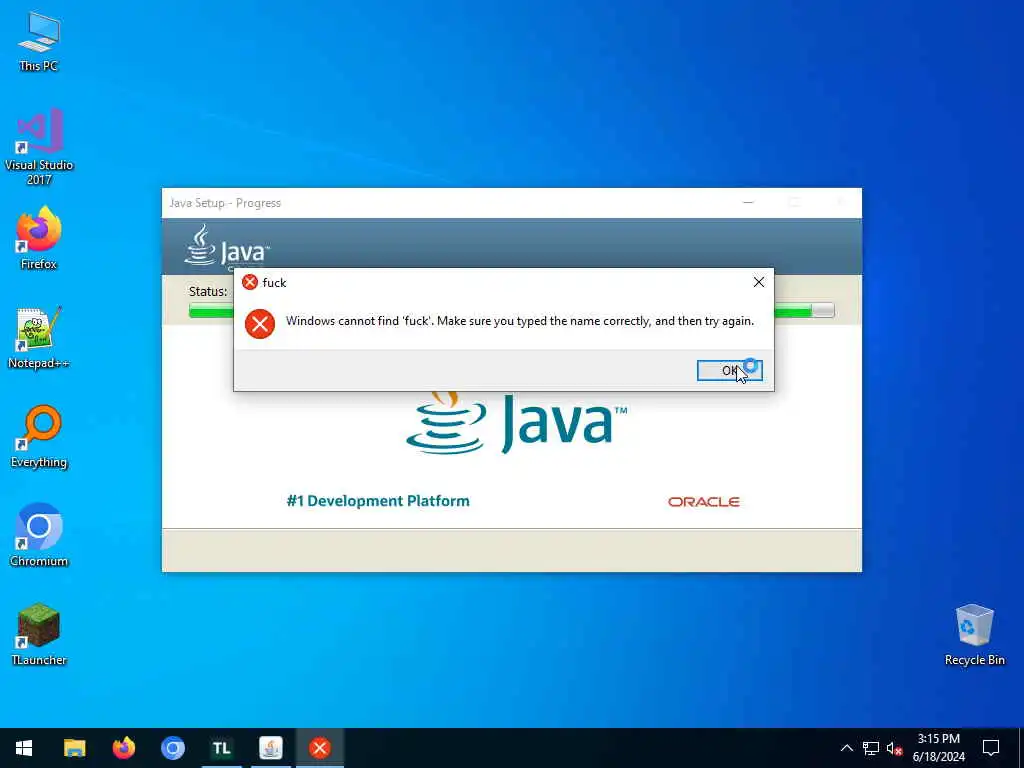
Task: Open the Firefox desktop shortcut
Action: 39,238
